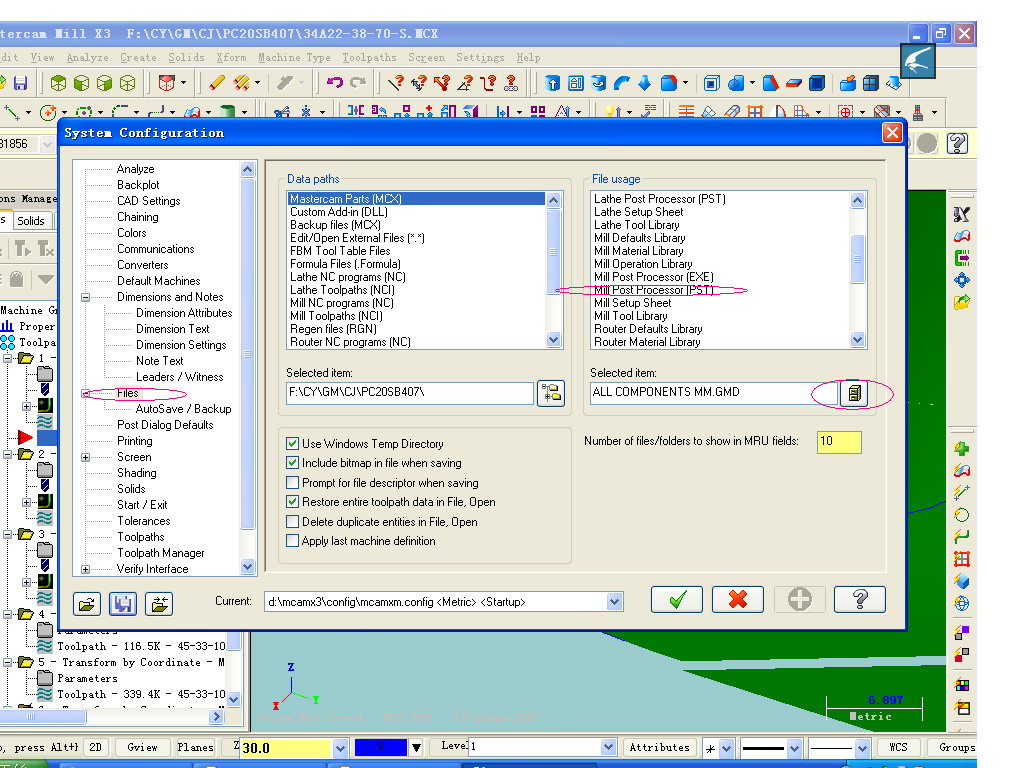Open the Analyze menu
The width and height of the screenshot is (1024, 768).
click(88, 57)
